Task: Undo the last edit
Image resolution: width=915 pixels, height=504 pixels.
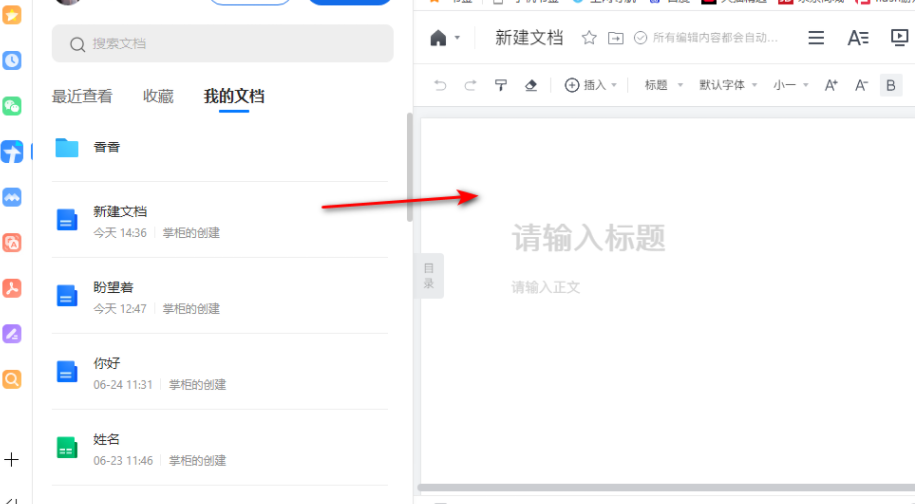Action: click(x=440, y=85)
